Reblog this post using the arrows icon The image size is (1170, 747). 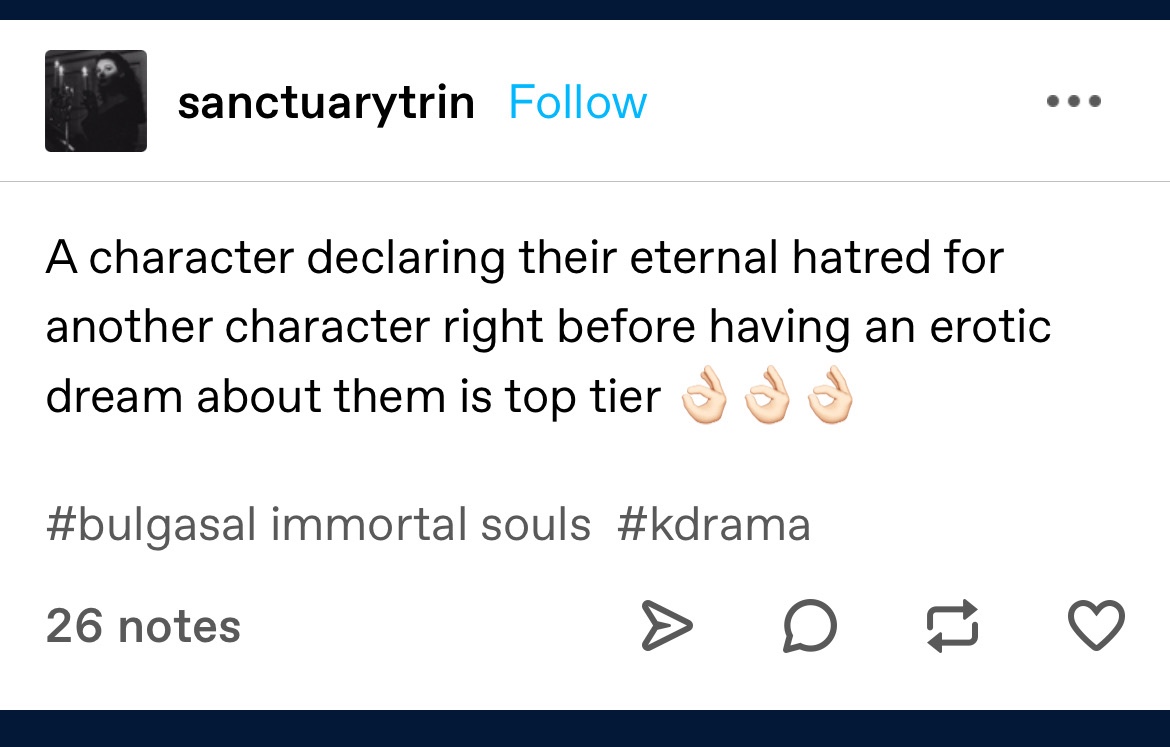(x=953, y=627)
